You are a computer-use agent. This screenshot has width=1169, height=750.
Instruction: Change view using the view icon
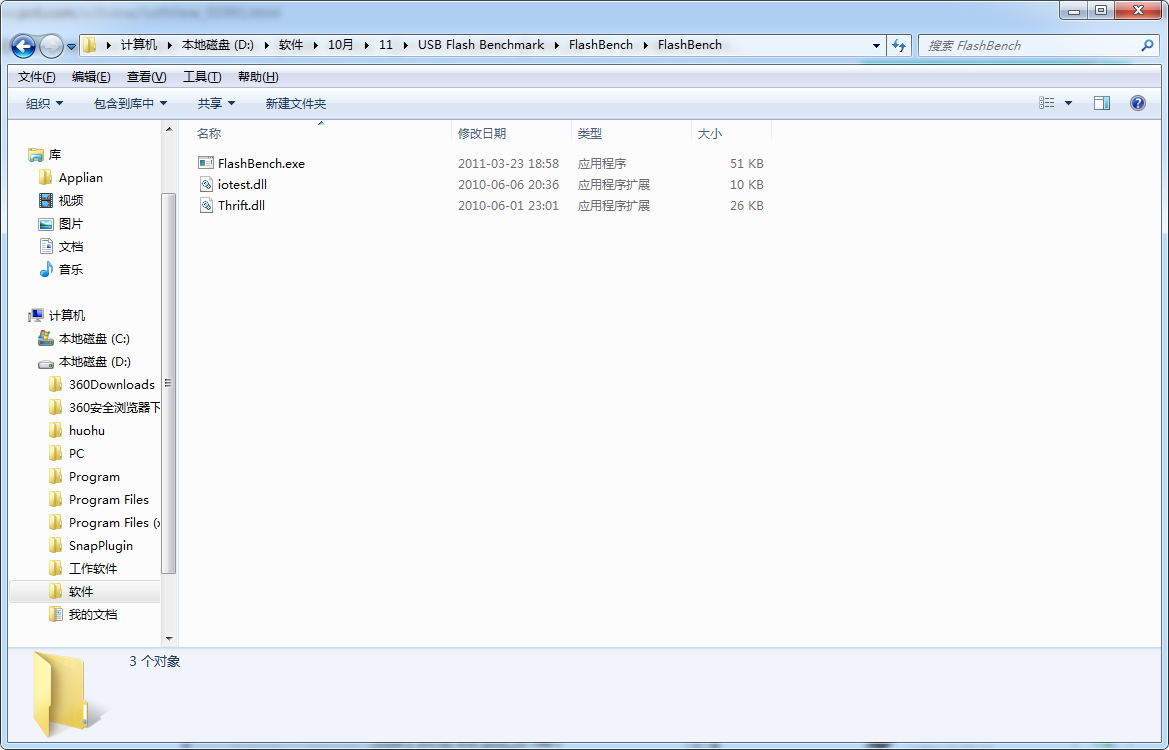tap(1047, 103)
